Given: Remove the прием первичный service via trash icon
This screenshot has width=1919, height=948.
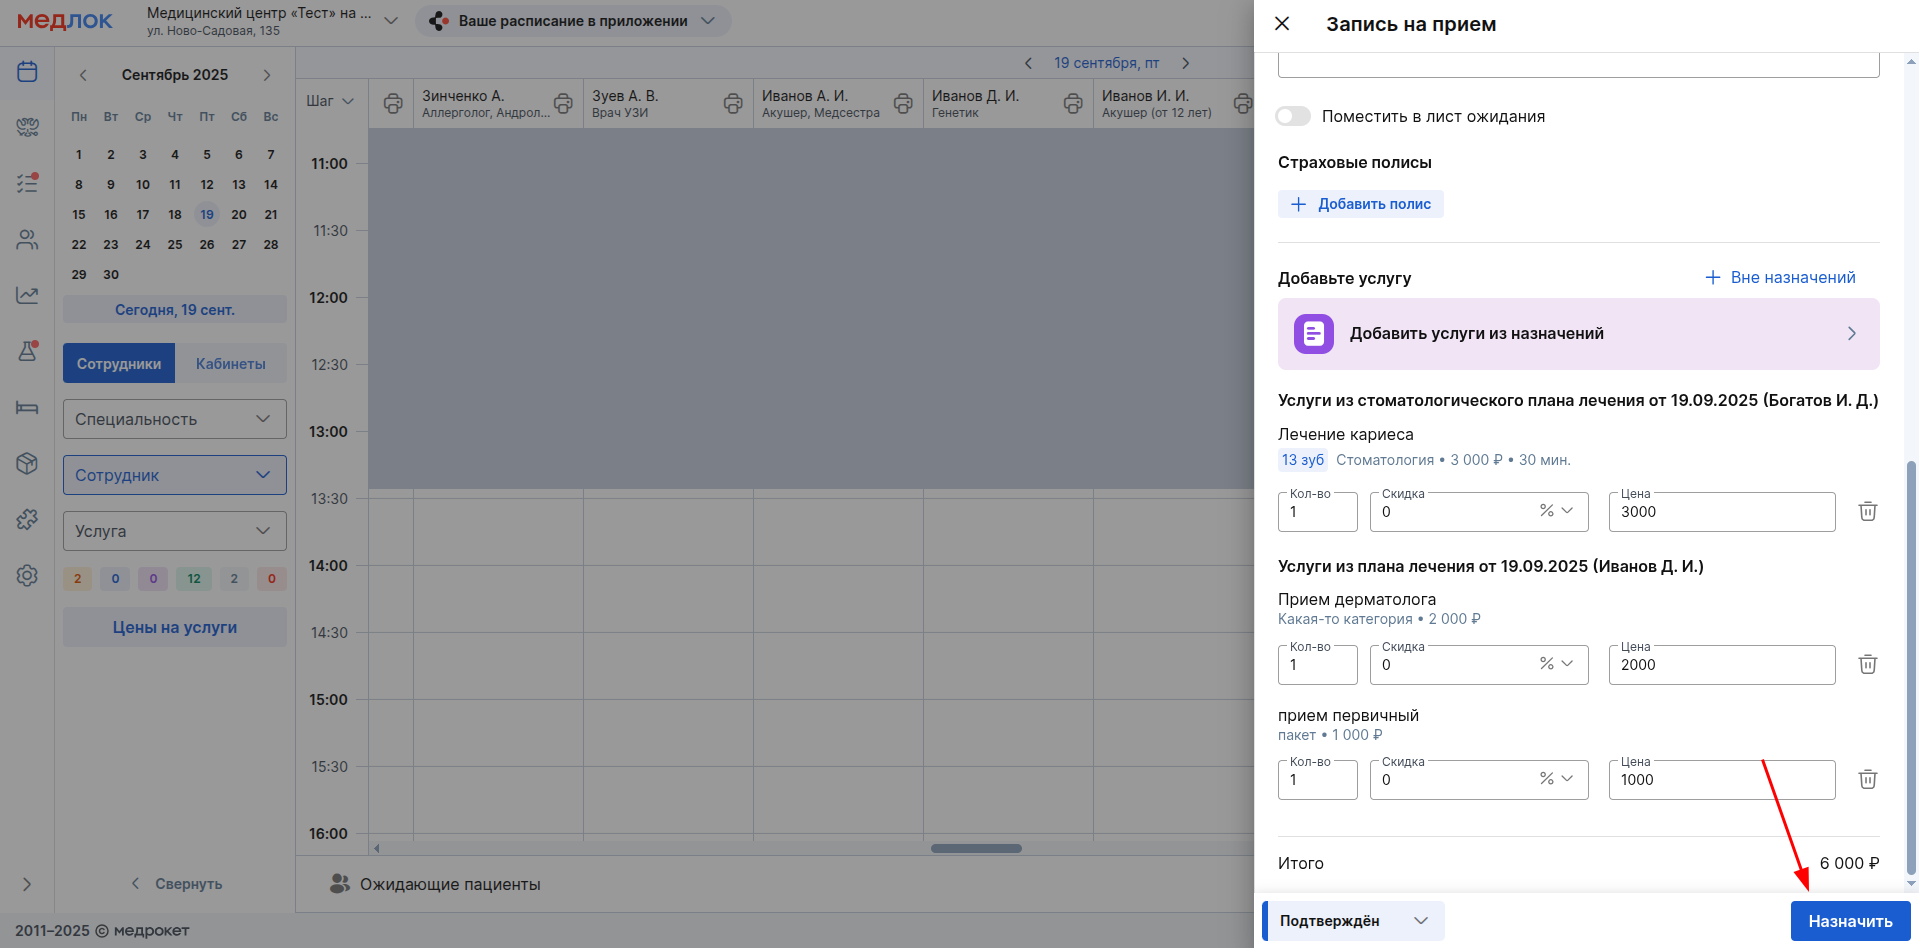Looking at the screenshot, I should tap(1867, 780).
